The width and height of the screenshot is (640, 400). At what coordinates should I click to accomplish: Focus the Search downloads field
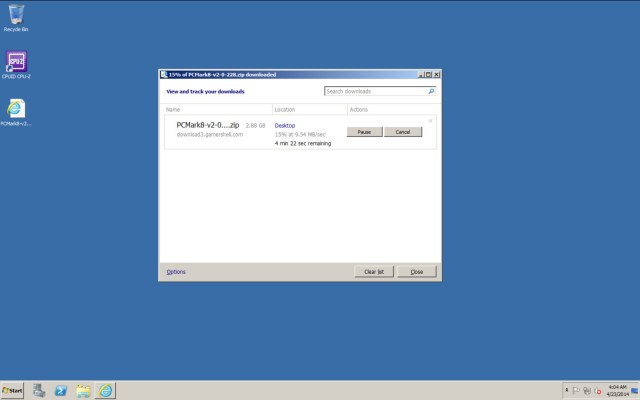[380, 91]
